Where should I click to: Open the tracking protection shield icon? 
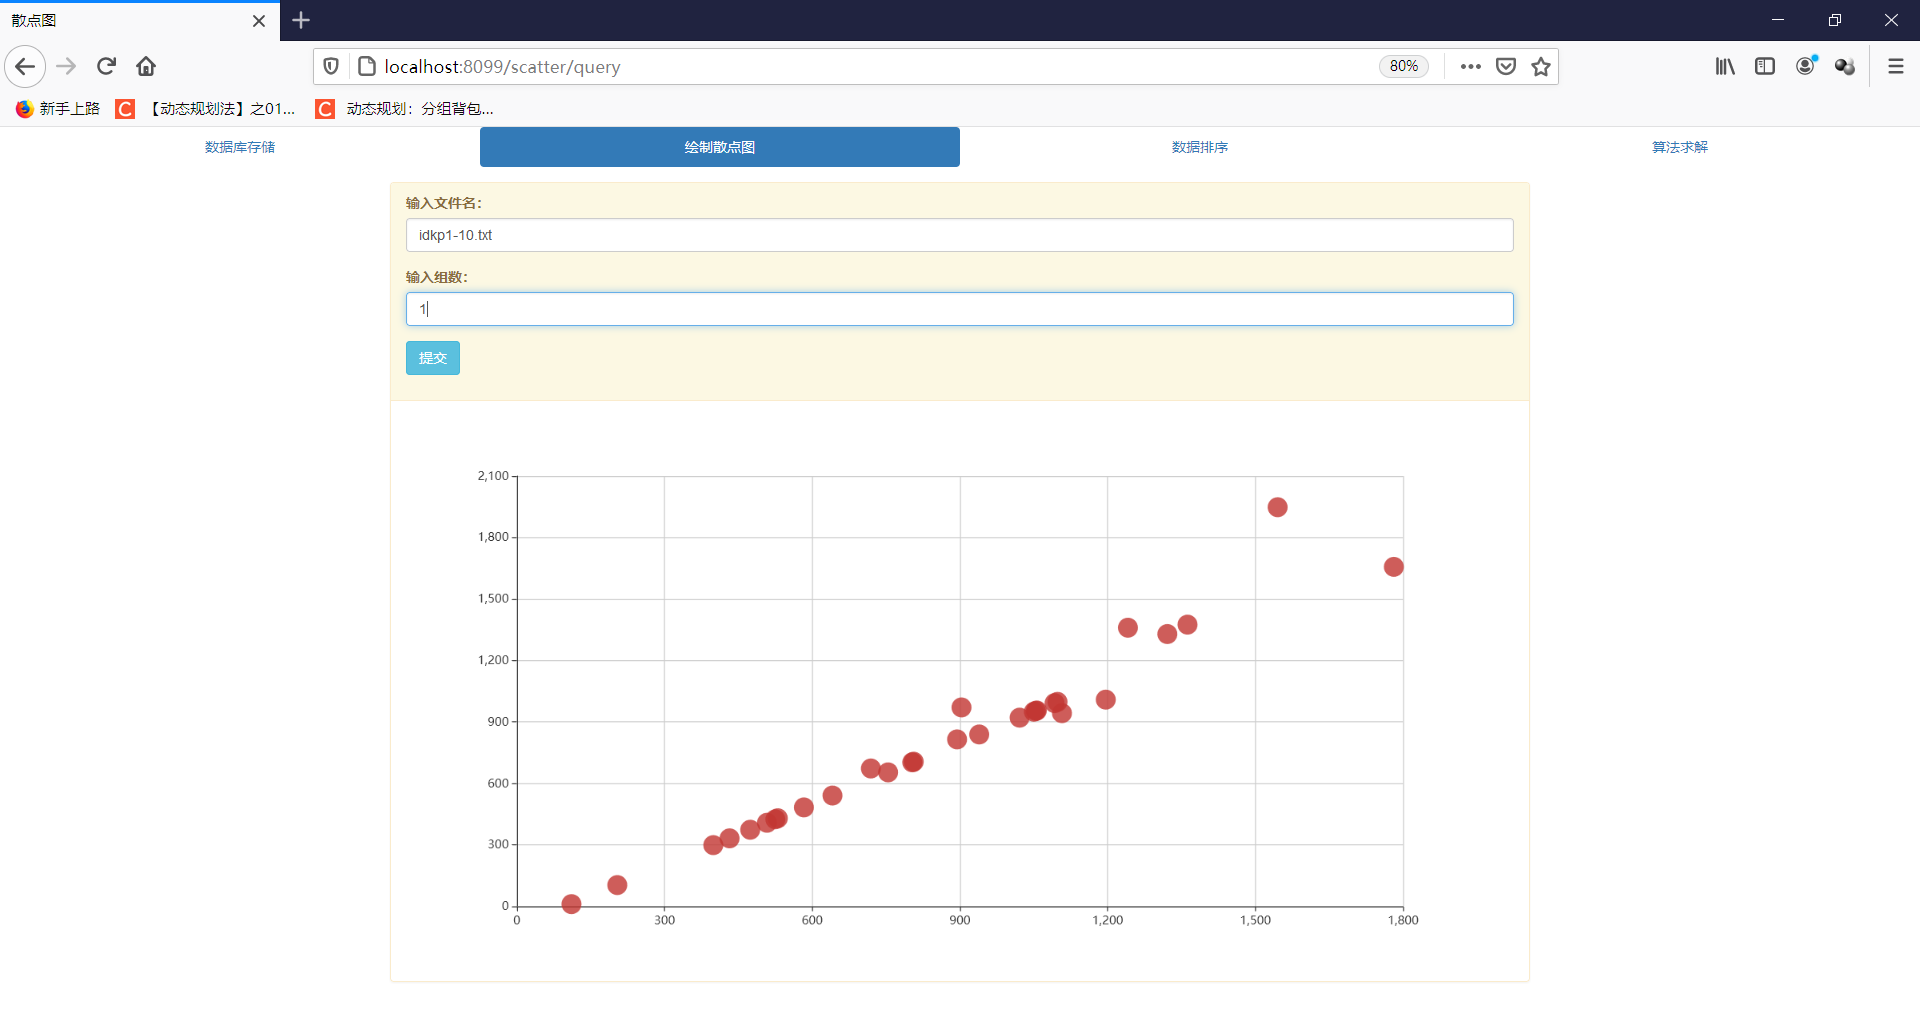click(331, 67)
